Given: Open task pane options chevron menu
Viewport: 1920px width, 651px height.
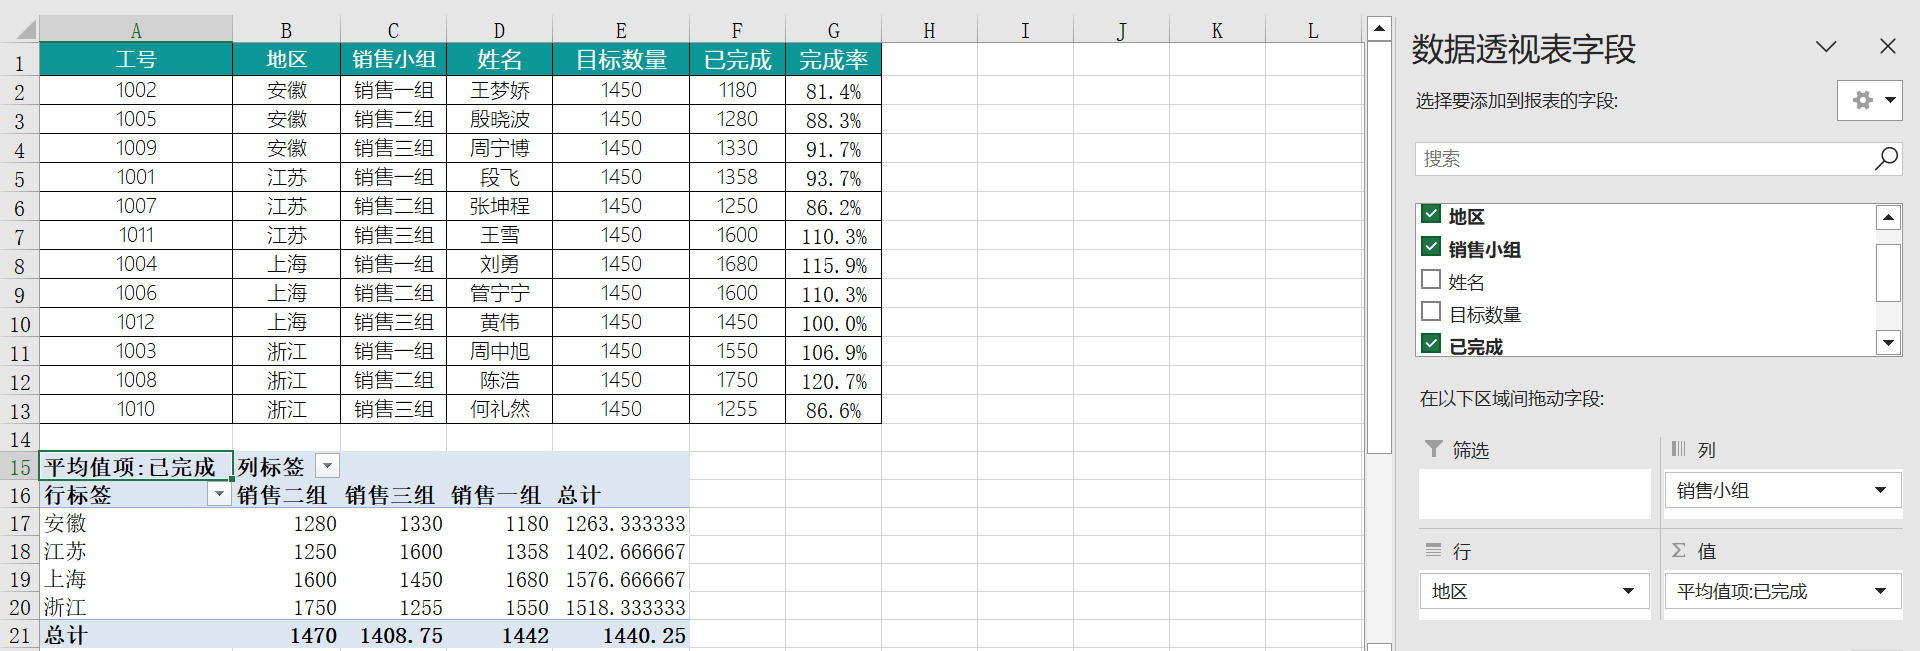Looking at the screenshot, I should point(1826,47).
